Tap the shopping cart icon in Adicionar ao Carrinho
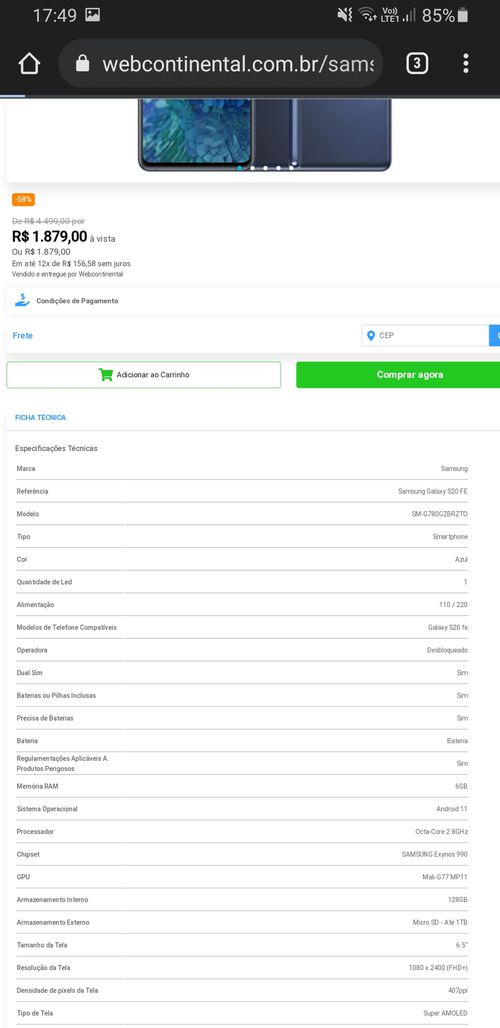The image size is (500, 1028). coord(106,374)
